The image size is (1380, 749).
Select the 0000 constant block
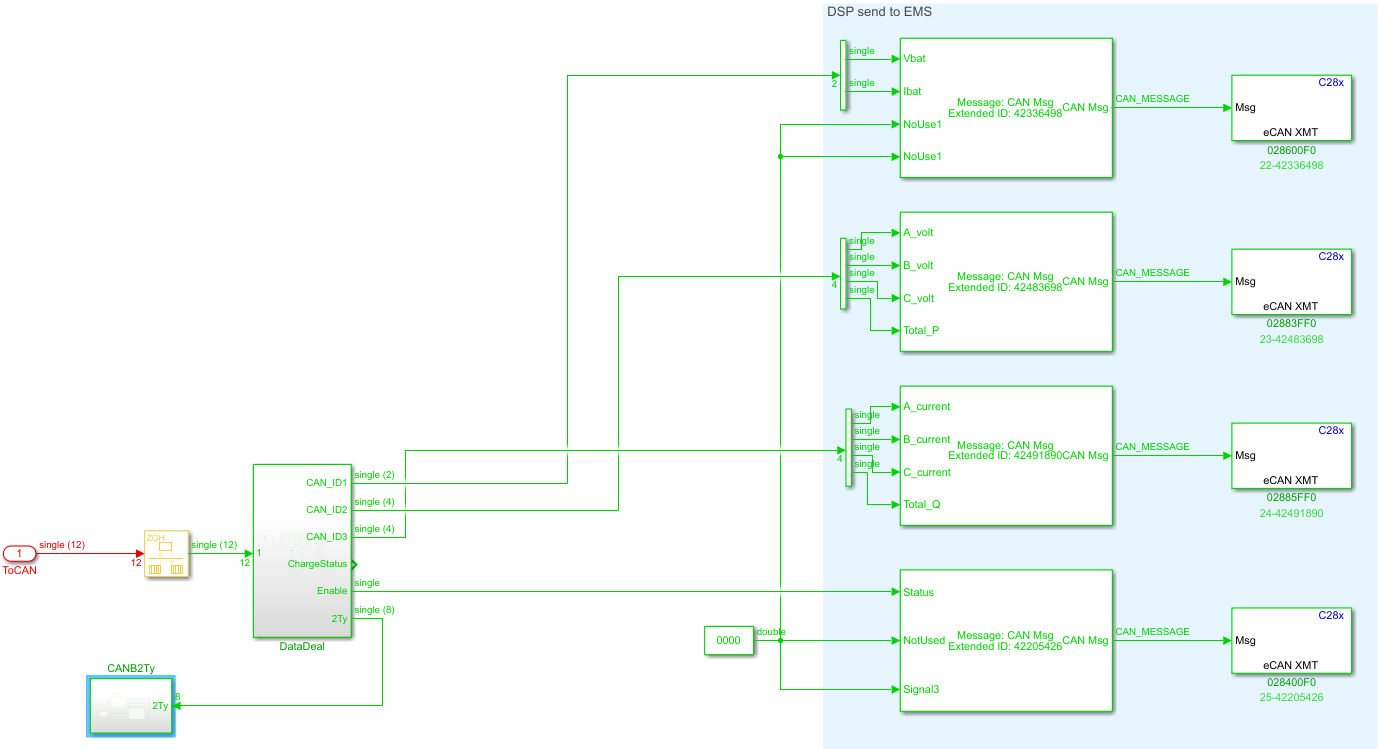tap(729, 641)
